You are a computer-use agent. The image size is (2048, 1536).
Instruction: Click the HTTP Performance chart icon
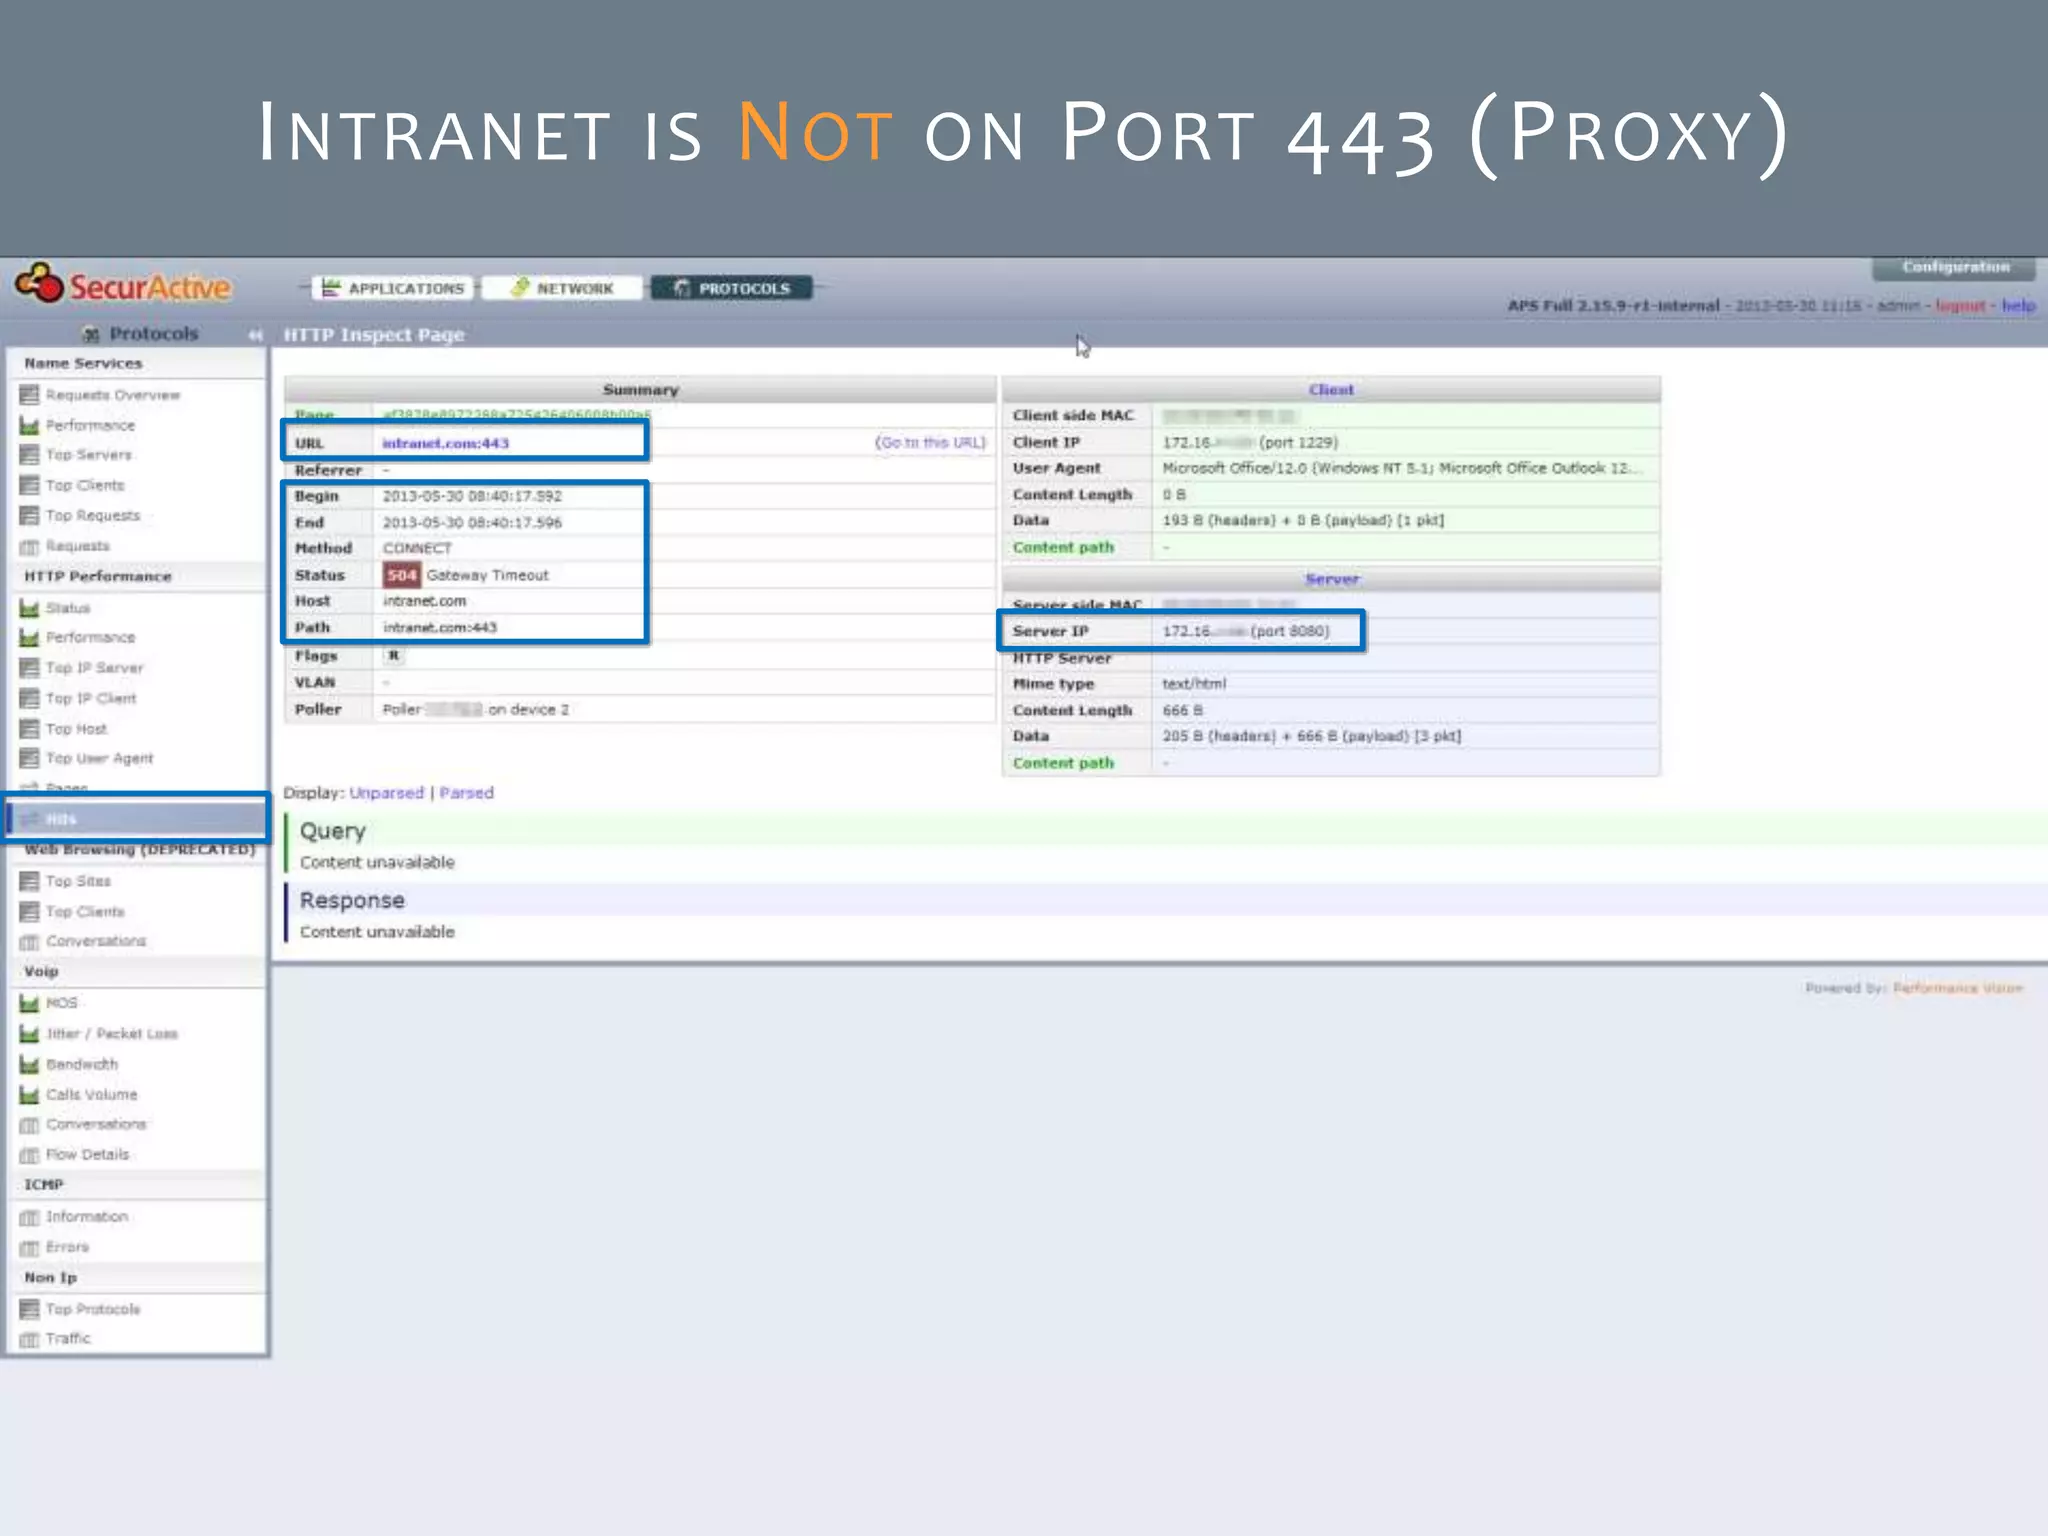coord(29,637)
